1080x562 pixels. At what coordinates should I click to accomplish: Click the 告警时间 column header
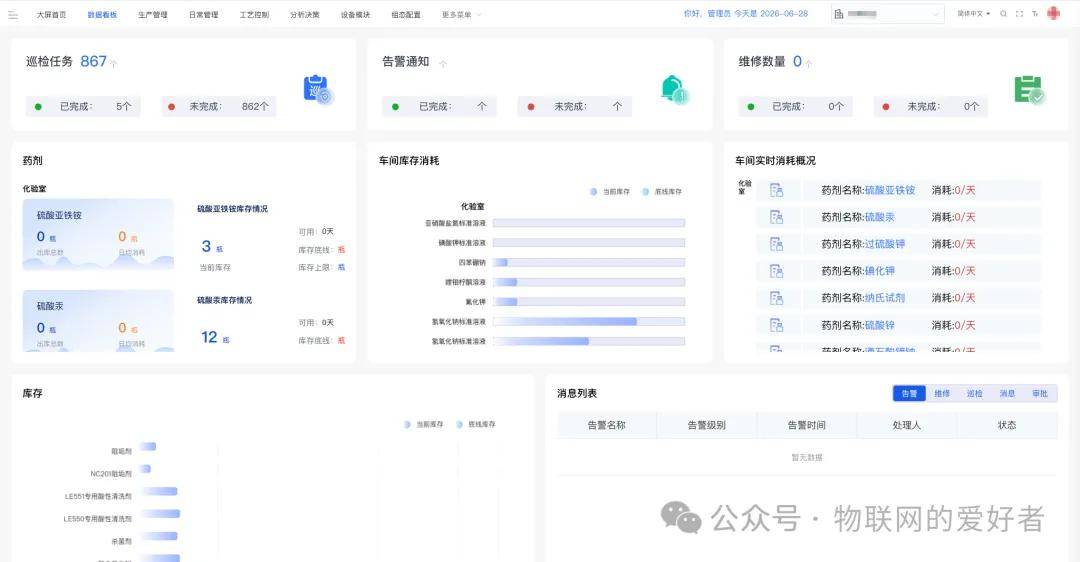(x=807, y=426)
